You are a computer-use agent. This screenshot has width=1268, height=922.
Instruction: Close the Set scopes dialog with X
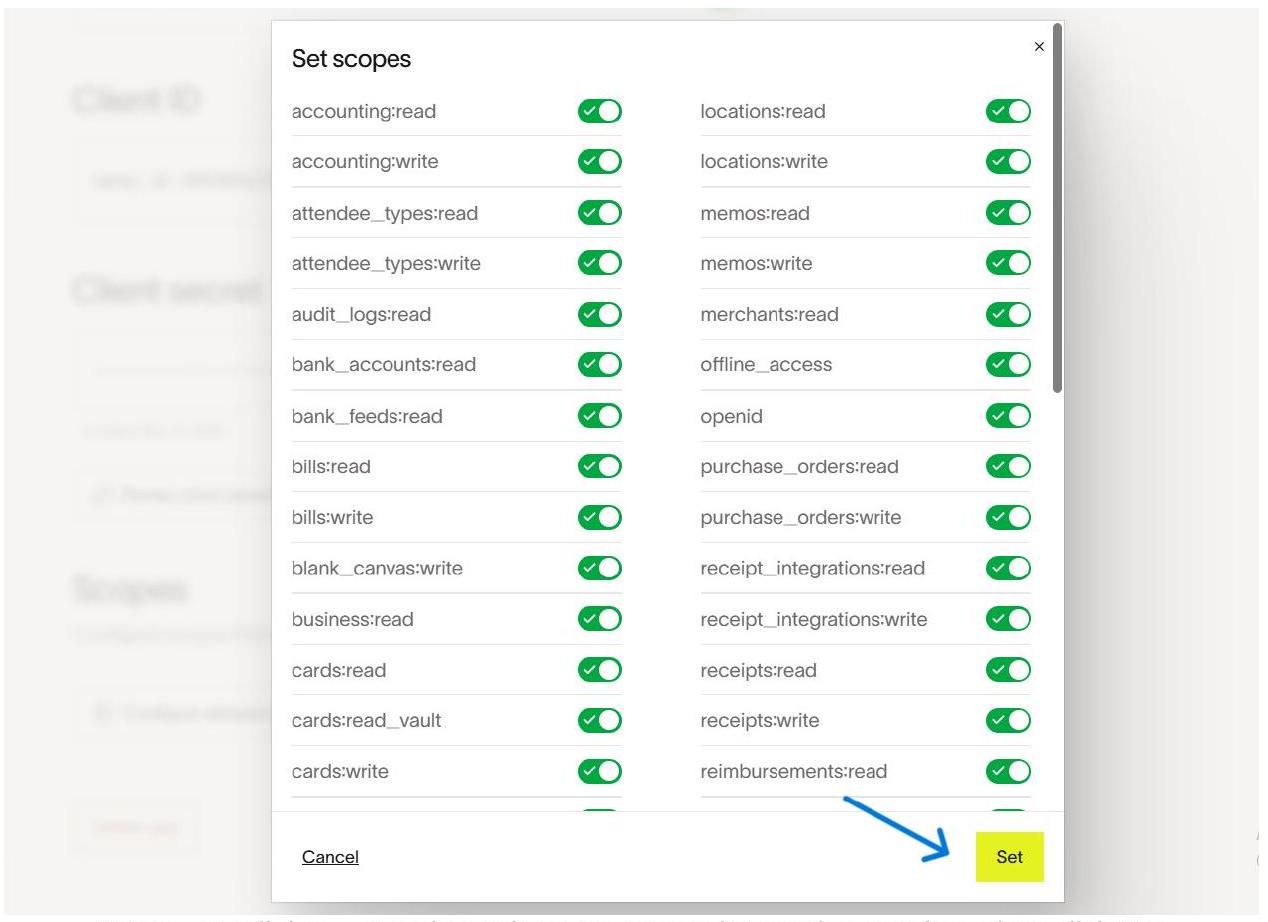pos(1039,47)
